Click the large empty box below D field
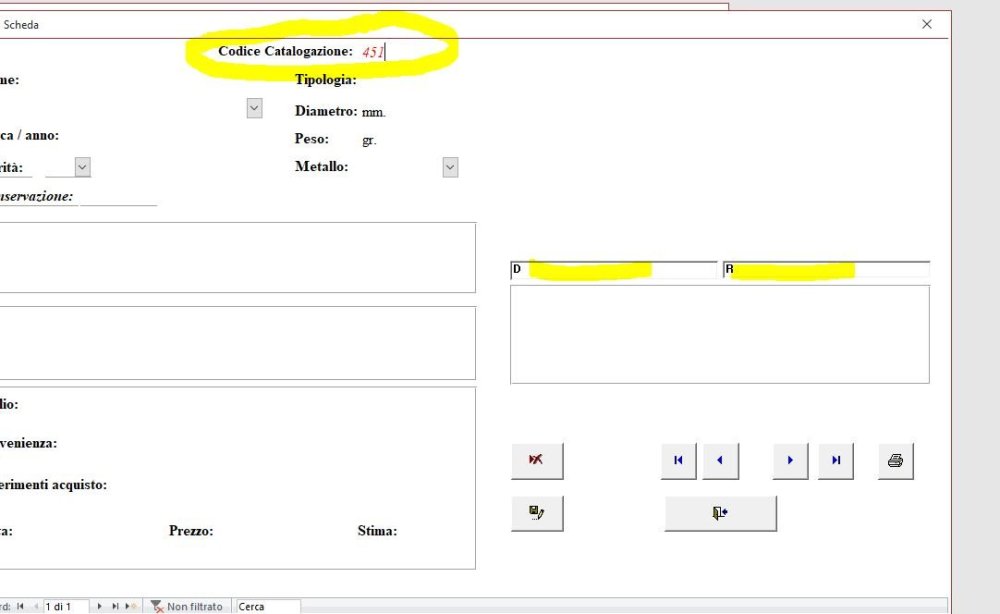The image size is (1000, 614). click(719, 334)
